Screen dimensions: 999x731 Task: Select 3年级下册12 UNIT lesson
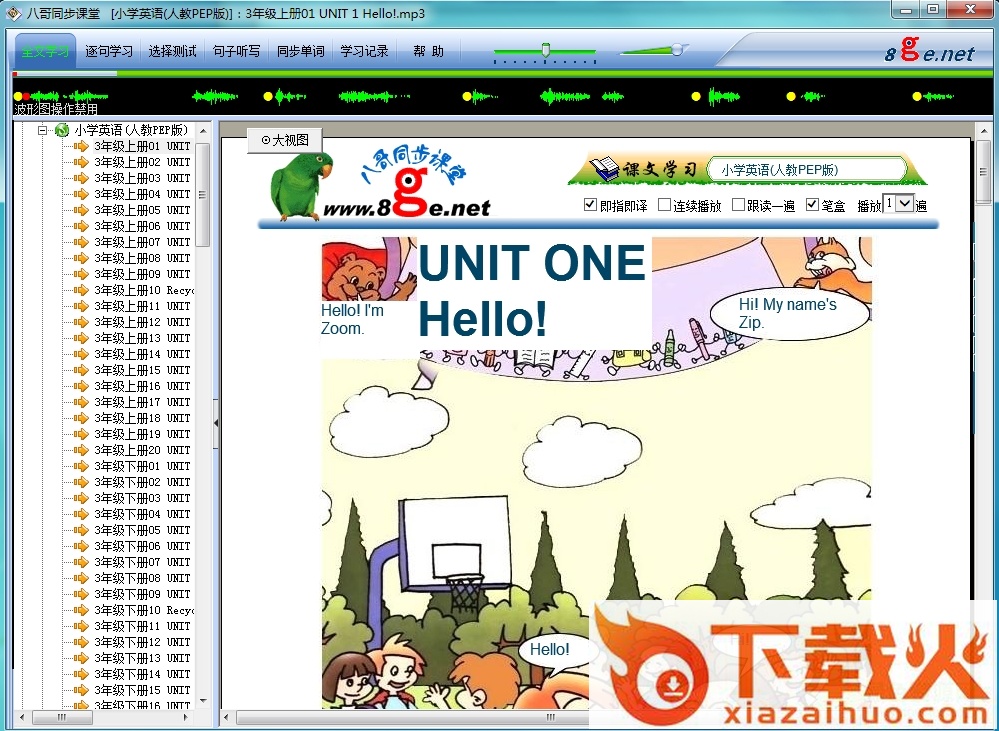[142, 642]
